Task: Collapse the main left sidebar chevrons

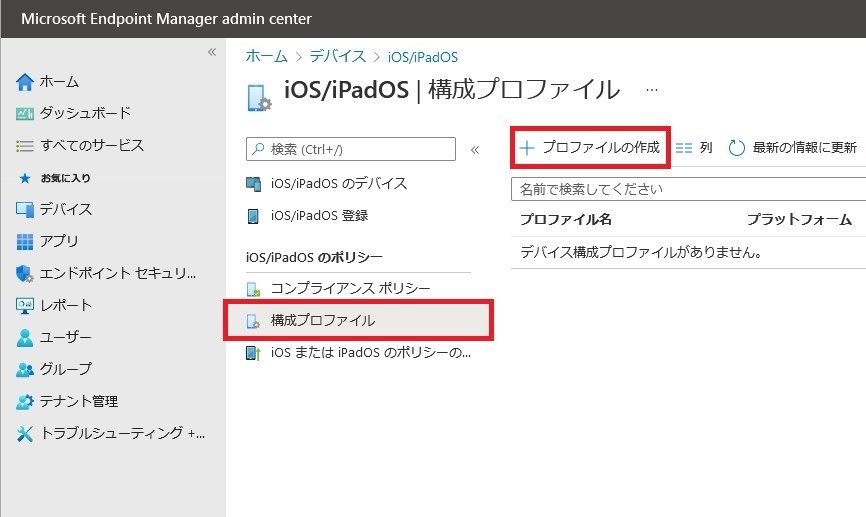Action: 212,52
